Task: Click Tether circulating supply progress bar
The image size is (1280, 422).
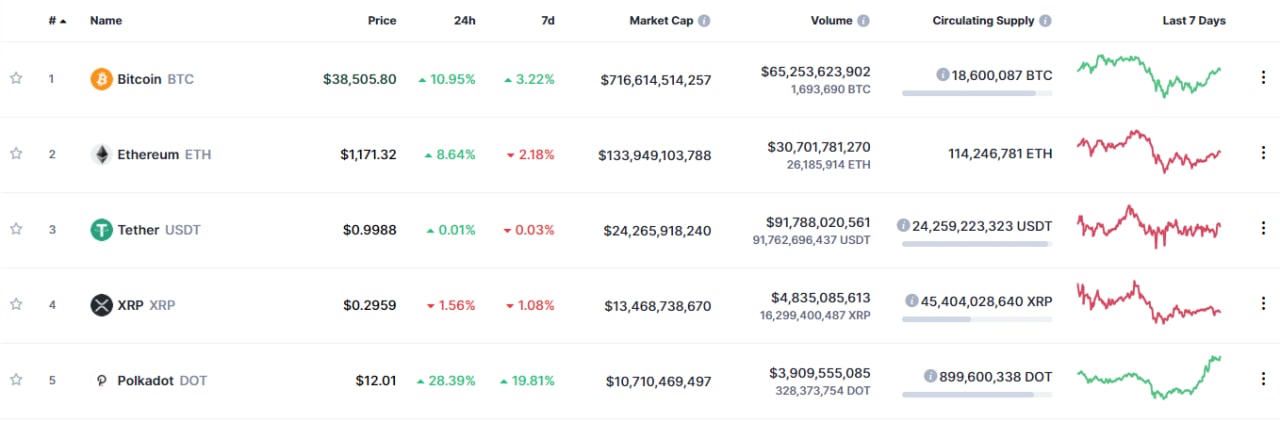Action: click(977, 244)
